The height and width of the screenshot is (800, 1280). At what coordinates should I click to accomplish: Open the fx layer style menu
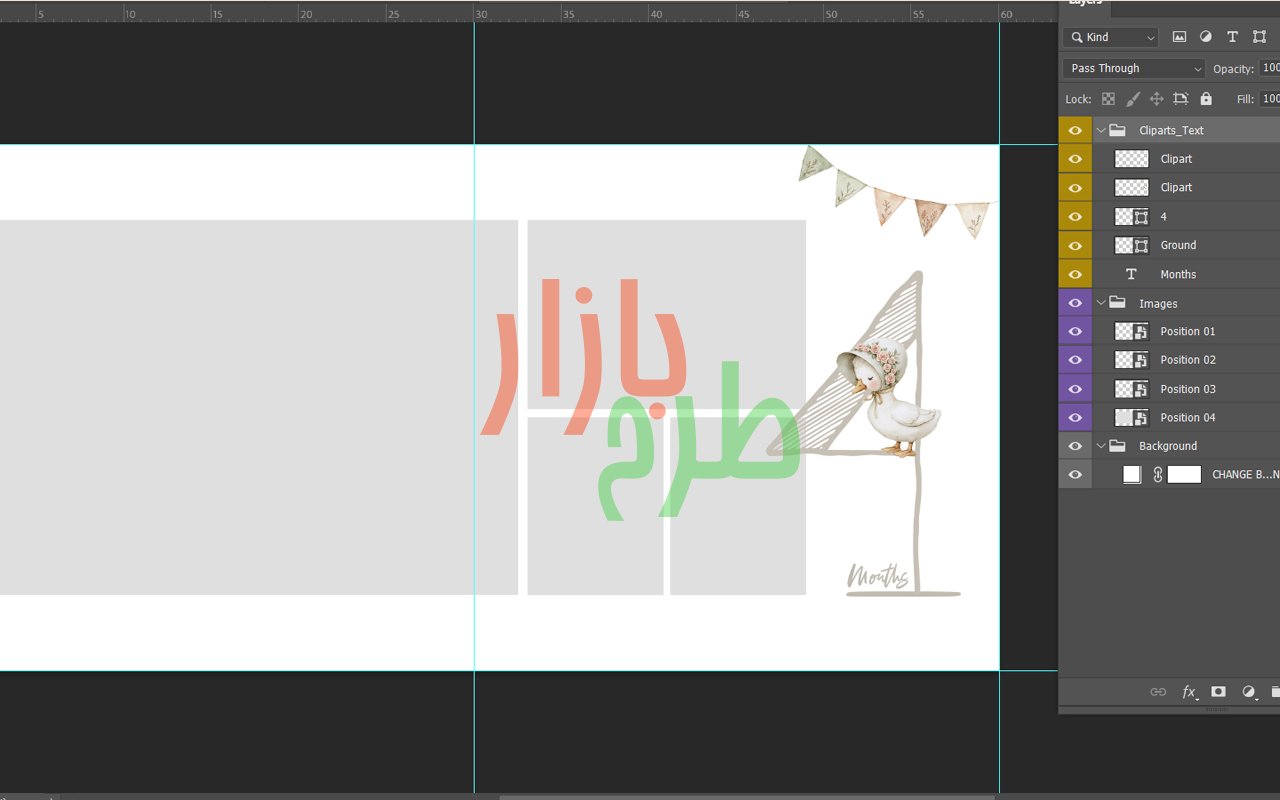point(1189,692)
